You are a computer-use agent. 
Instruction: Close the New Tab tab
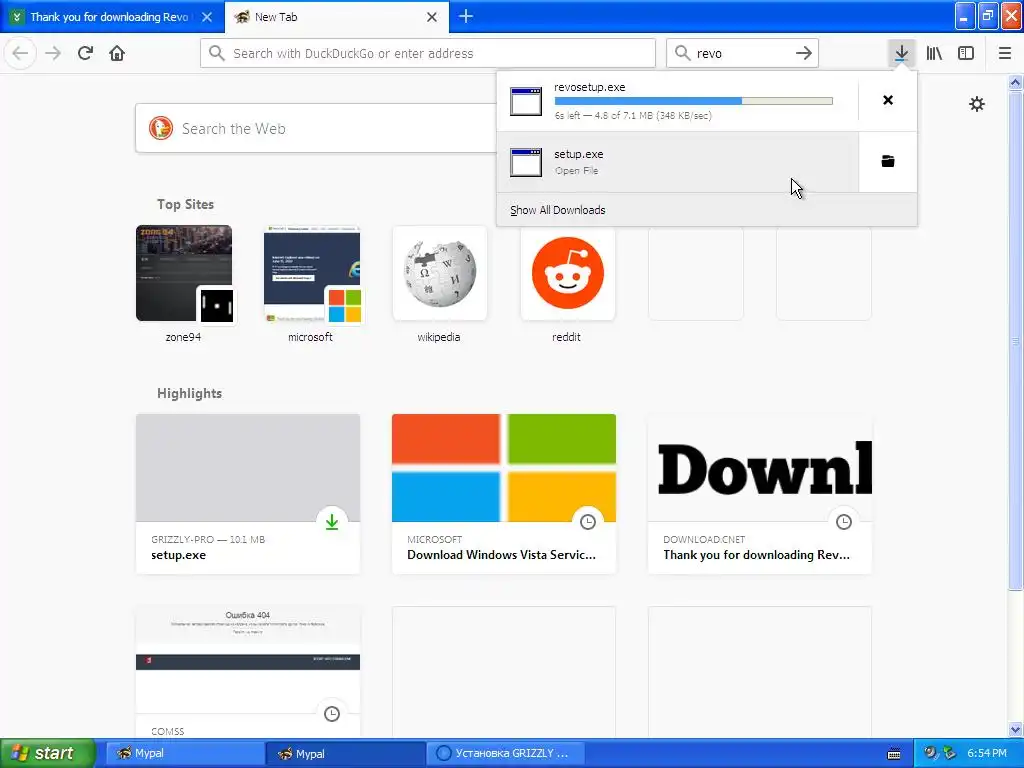432,17
